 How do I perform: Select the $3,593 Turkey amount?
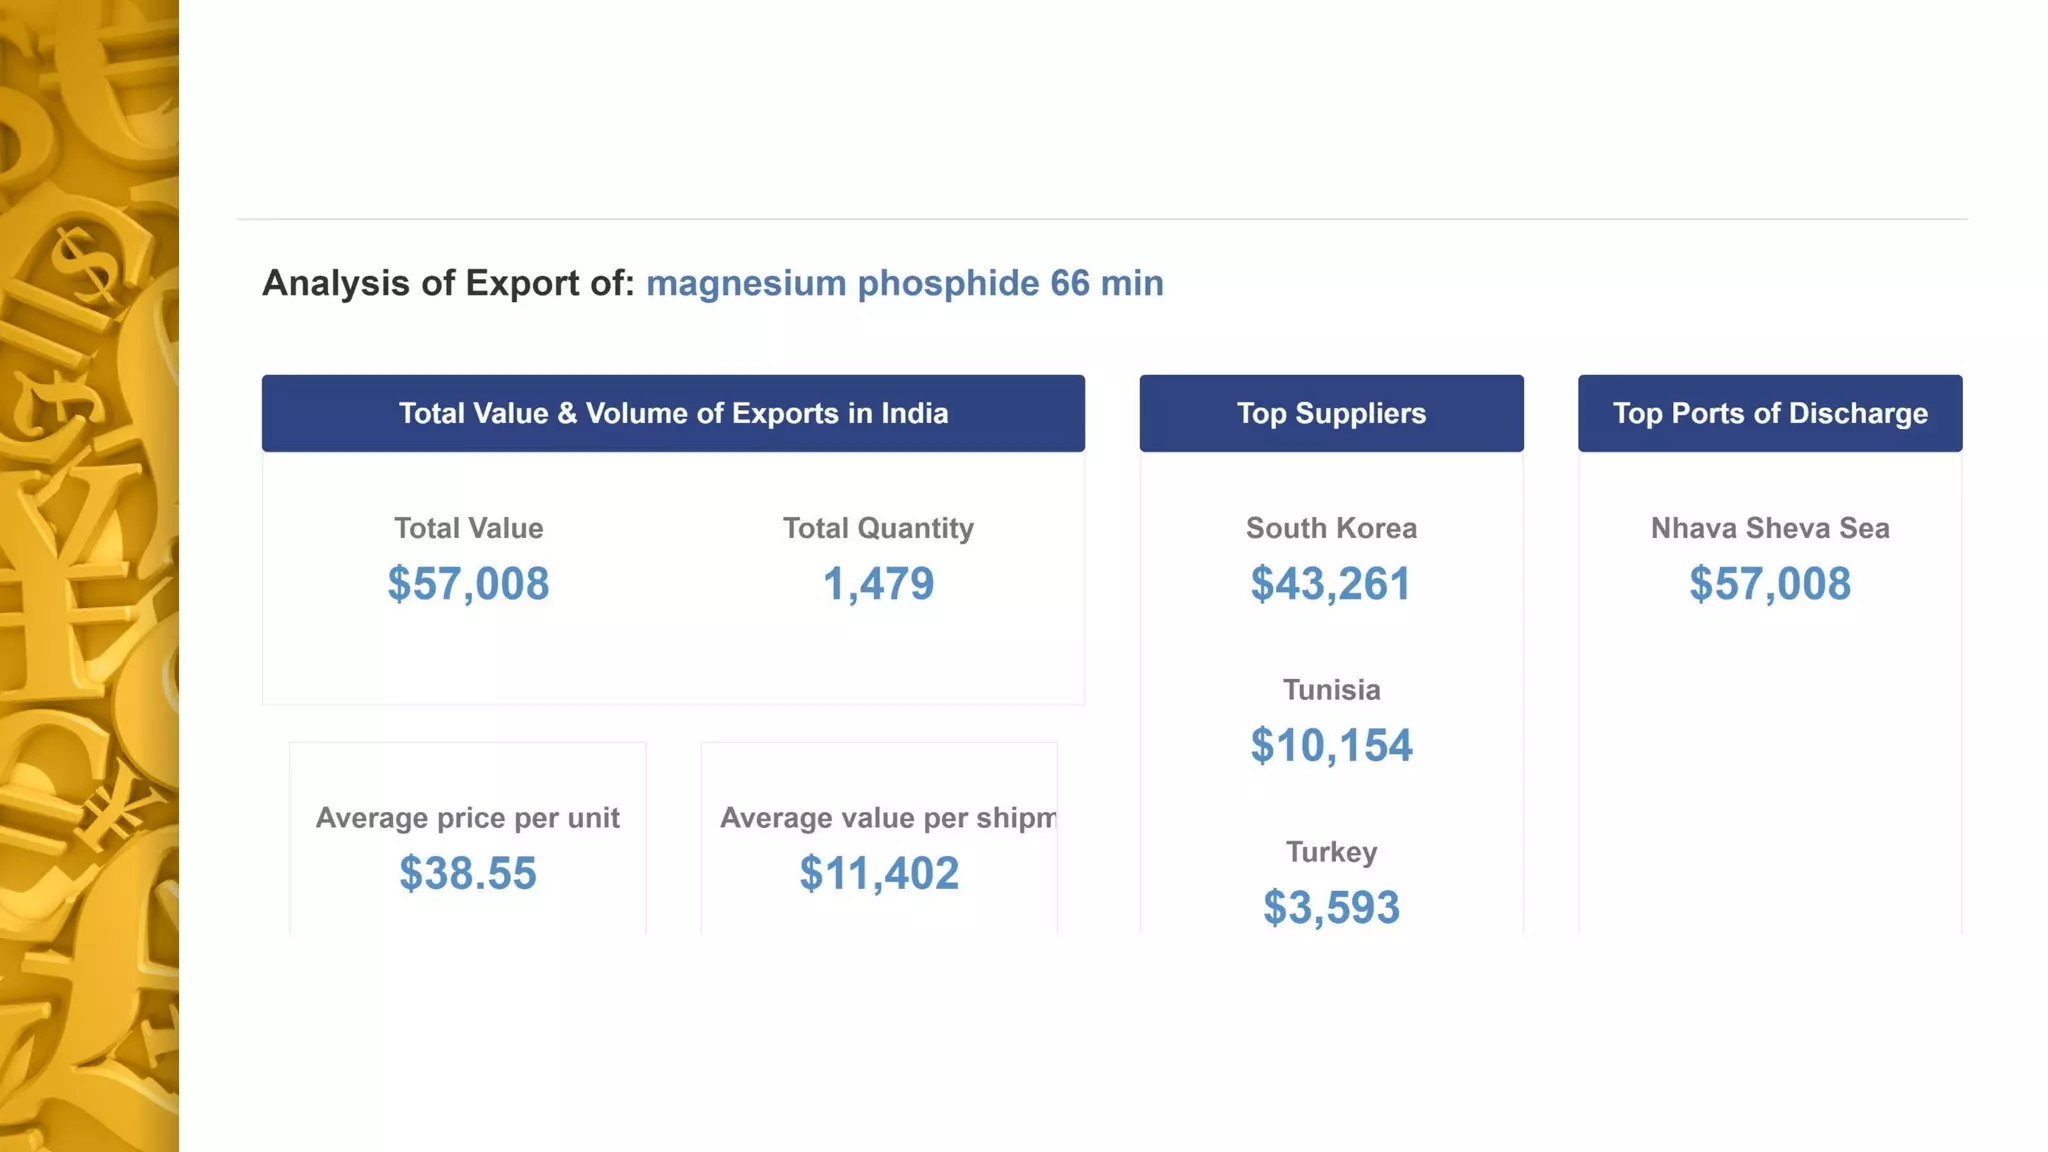1331,908
